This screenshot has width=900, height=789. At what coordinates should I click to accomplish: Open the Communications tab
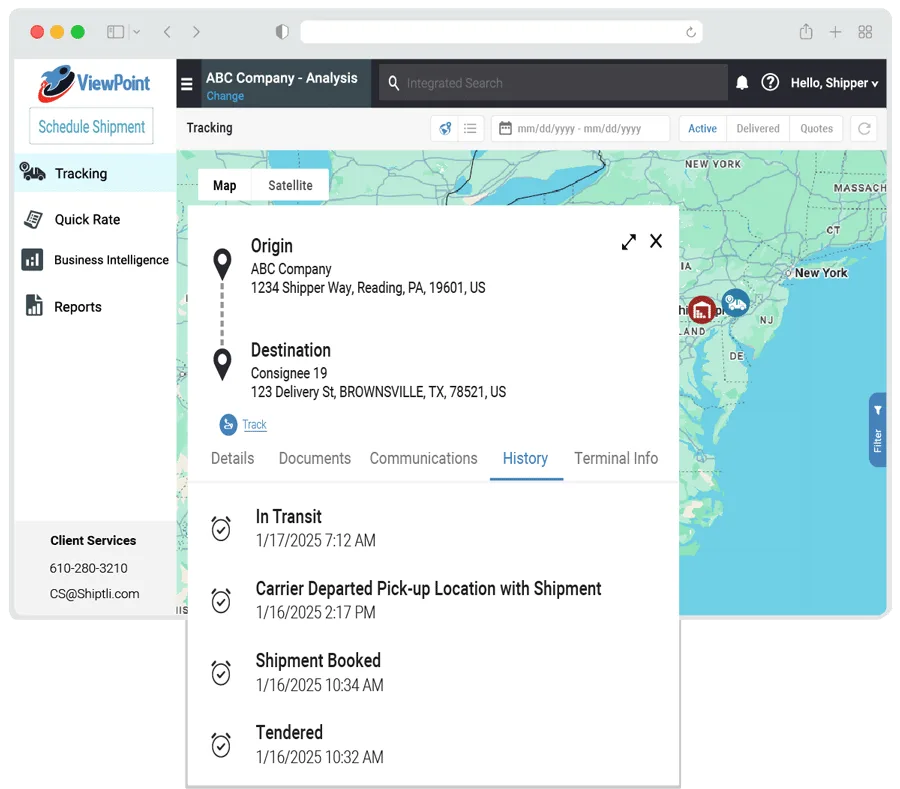(424, 458)
